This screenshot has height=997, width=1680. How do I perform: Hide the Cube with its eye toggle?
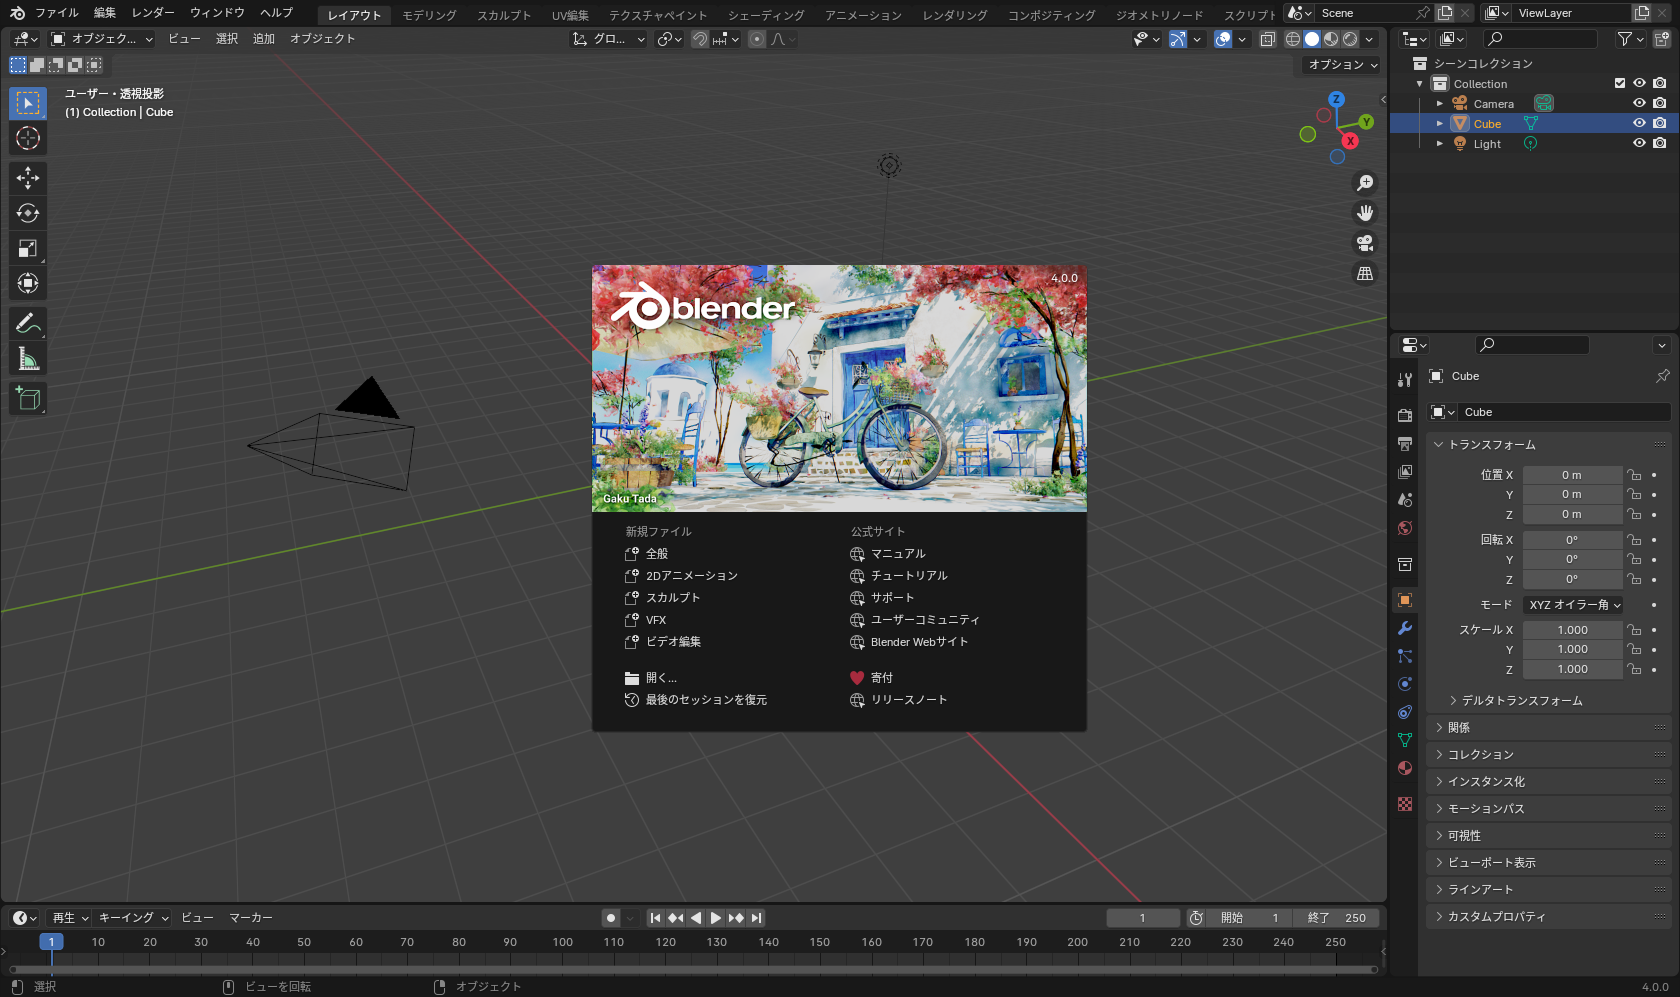coord(1638,123)
